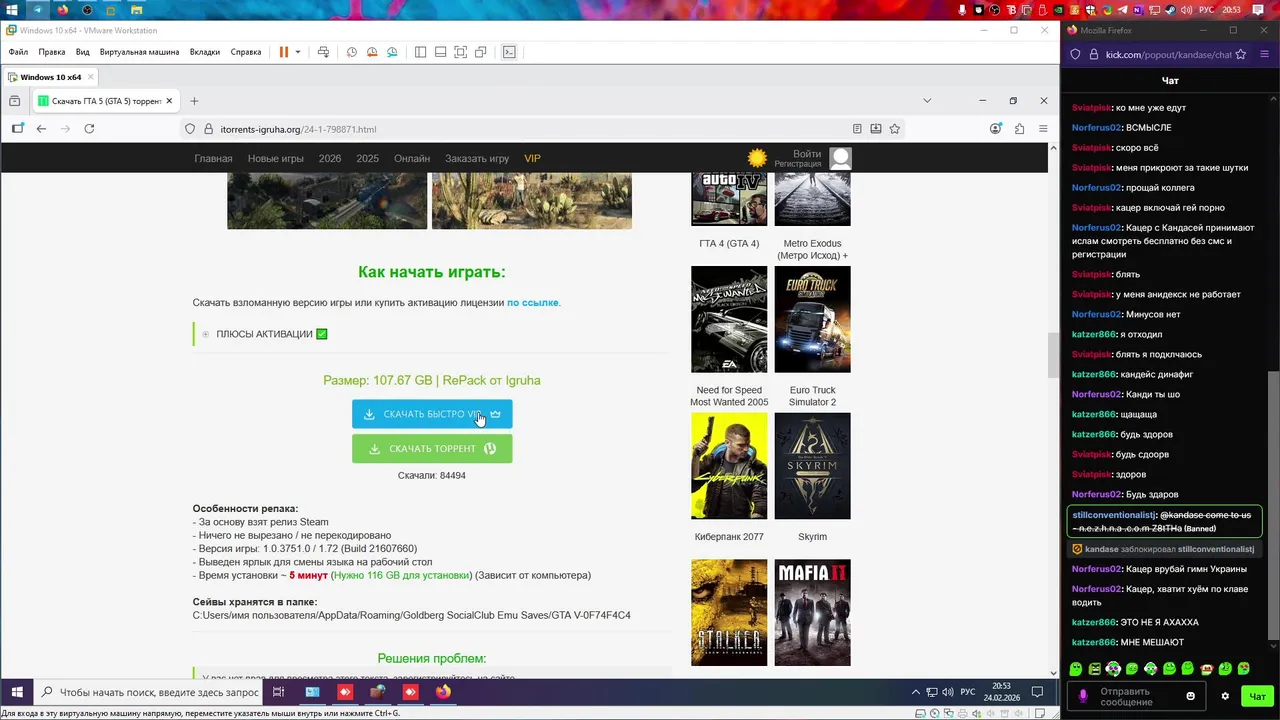Image resolution: width=1280 pixels, height=720 pixels.
Task: Click the send Ctrl+Alt+Del VMware icon
Action: coord(323,52)
